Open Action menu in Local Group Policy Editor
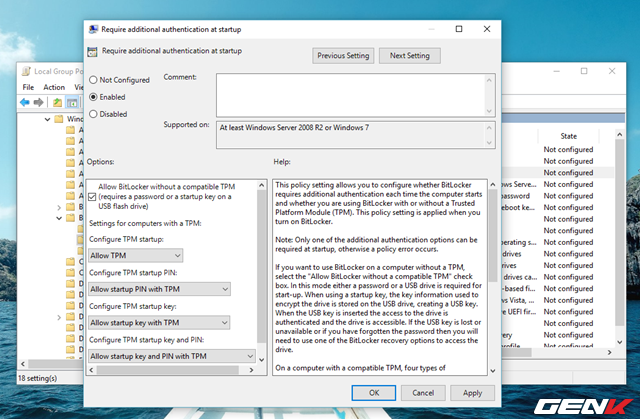 click(54, 87)
